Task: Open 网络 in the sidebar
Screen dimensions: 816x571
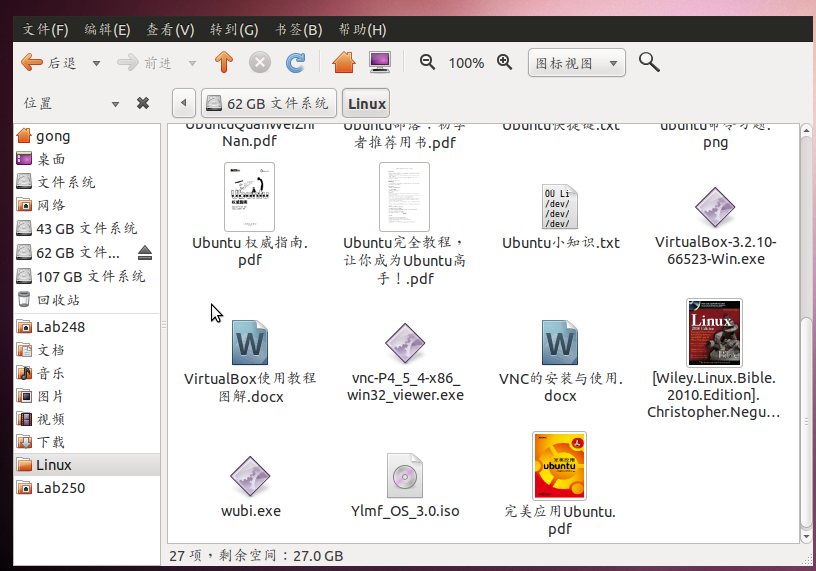Action: point(87,205)
